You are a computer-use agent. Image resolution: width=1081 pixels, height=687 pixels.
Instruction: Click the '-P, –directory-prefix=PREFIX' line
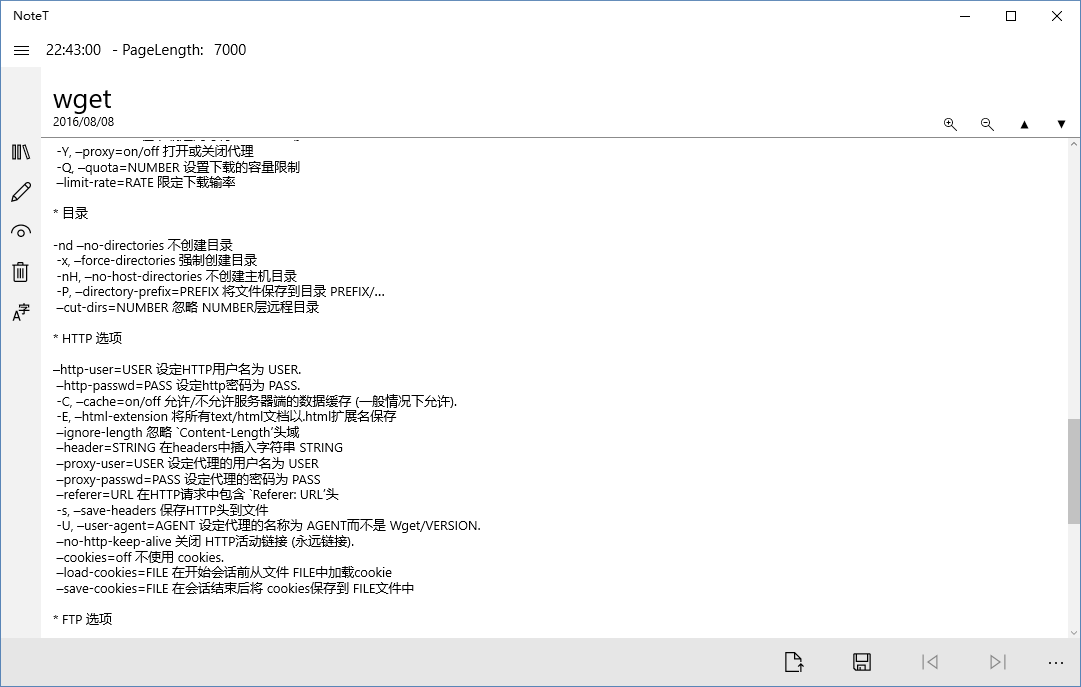(x=221, y=292)
